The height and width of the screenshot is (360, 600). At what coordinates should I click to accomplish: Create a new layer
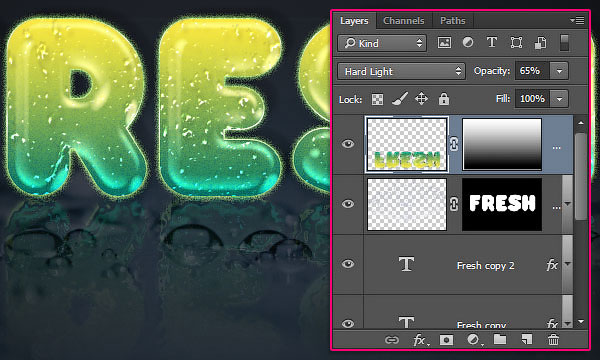527,339
